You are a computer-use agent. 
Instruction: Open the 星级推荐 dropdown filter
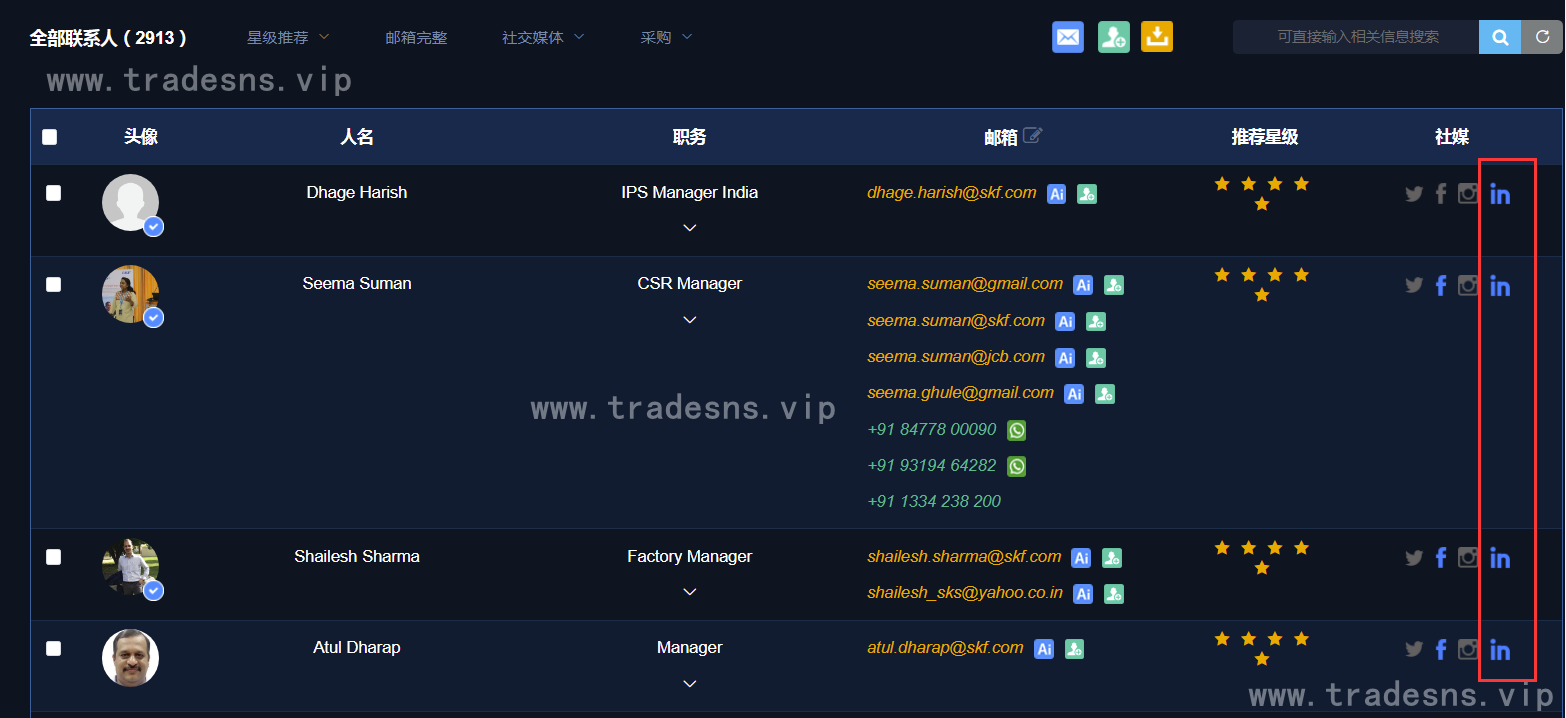(288, 37)
